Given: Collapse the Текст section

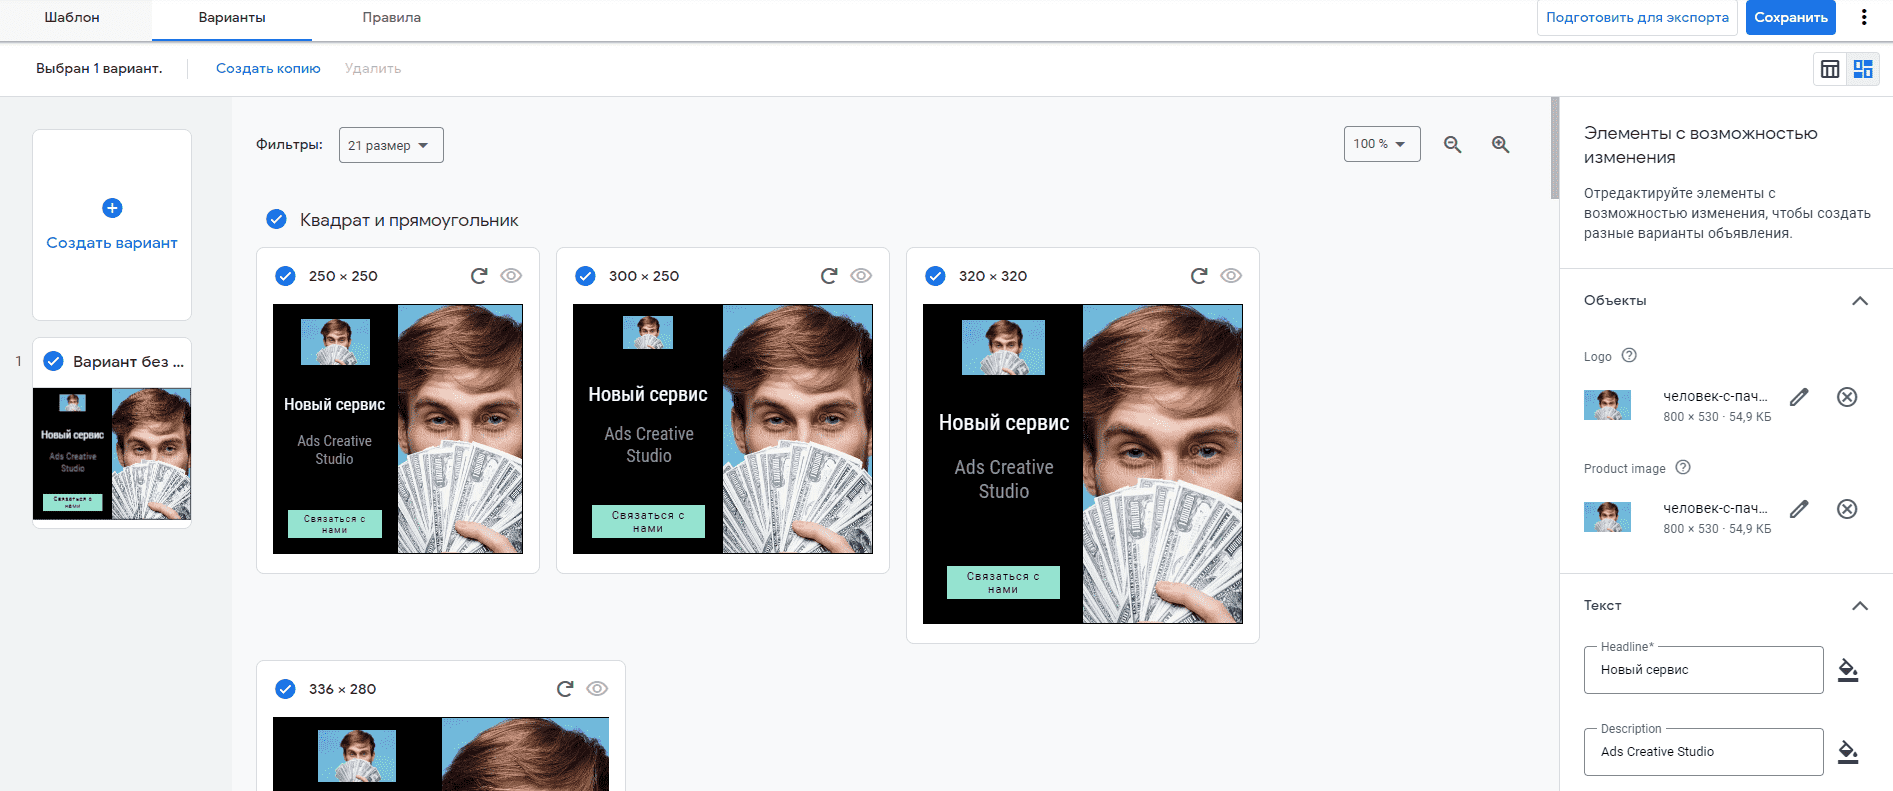Looking at the screenshot, I should tap(1860, 606).
